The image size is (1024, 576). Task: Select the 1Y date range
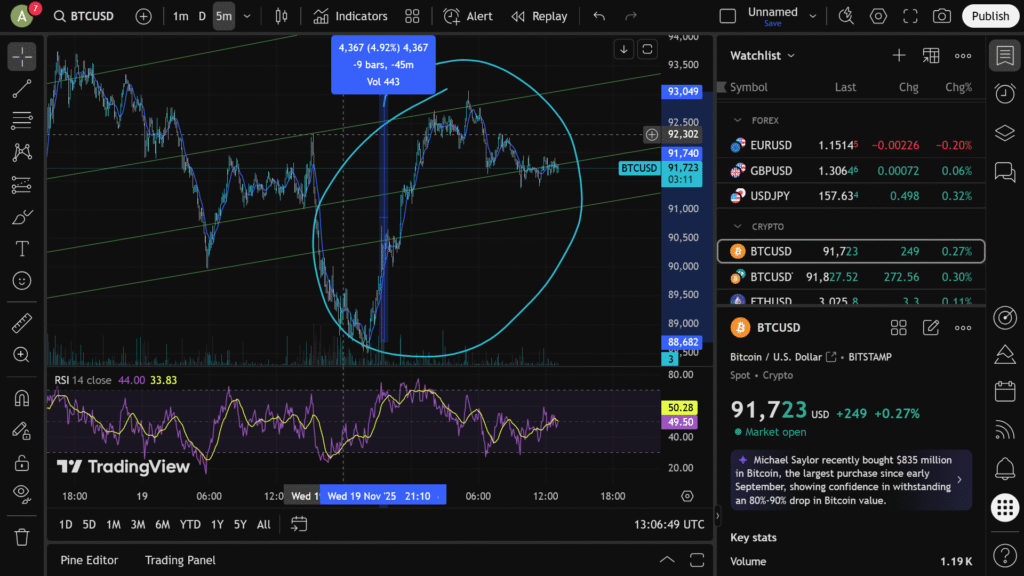coord(217,524)
